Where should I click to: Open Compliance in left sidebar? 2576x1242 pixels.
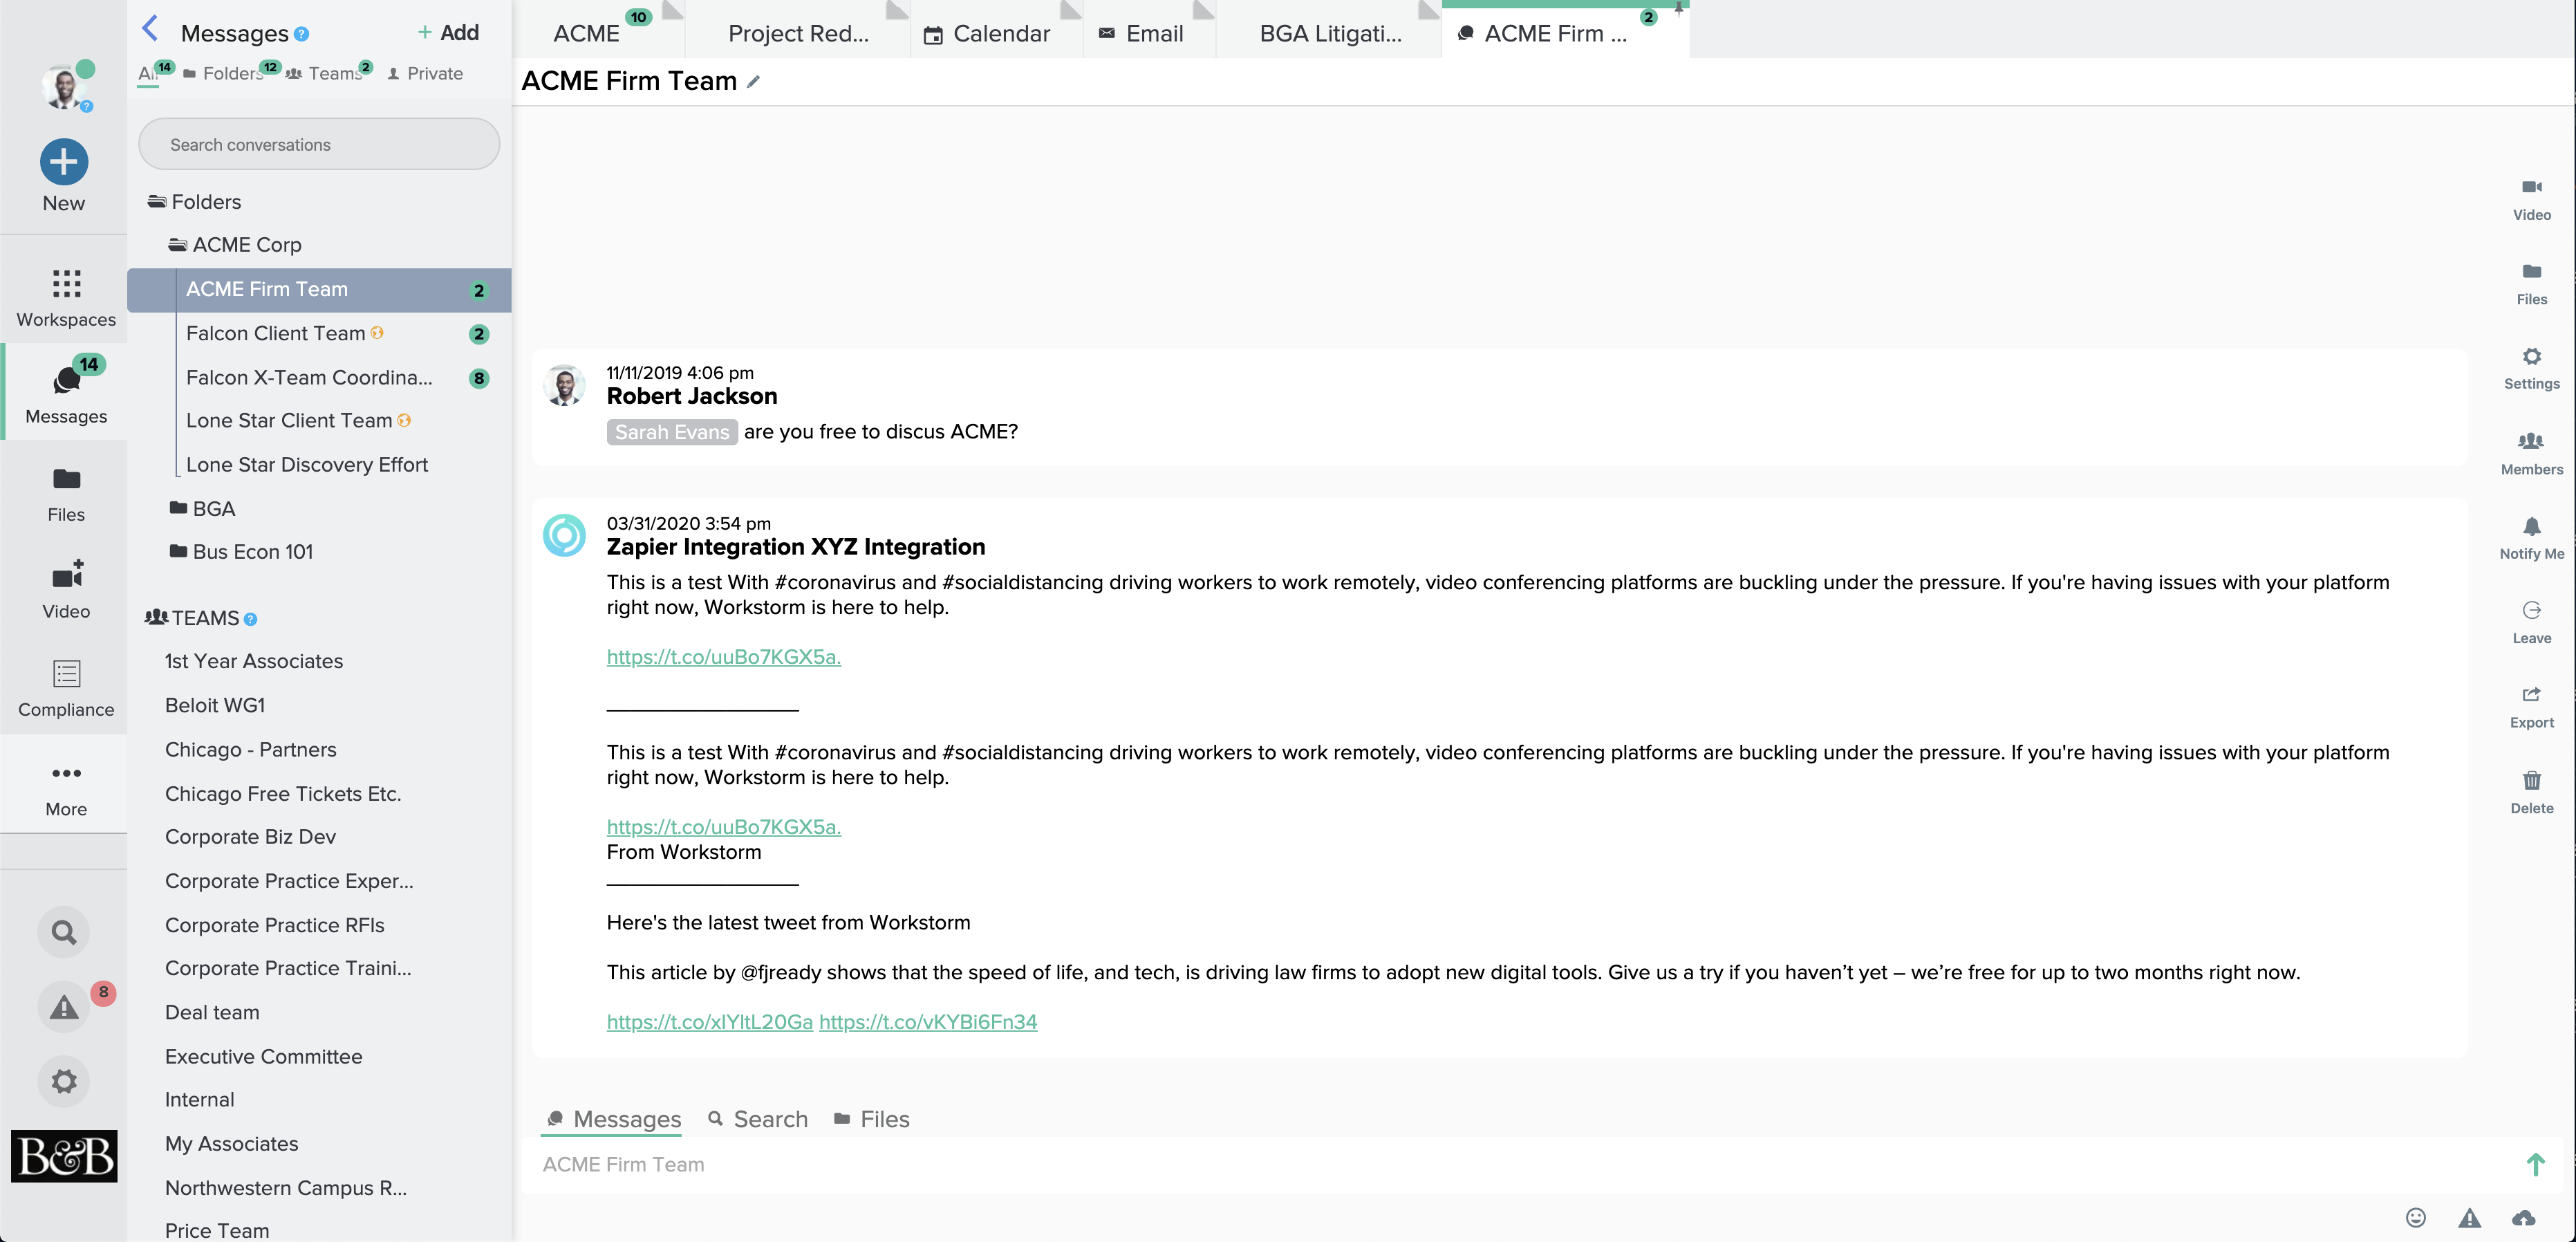point(66,687)
